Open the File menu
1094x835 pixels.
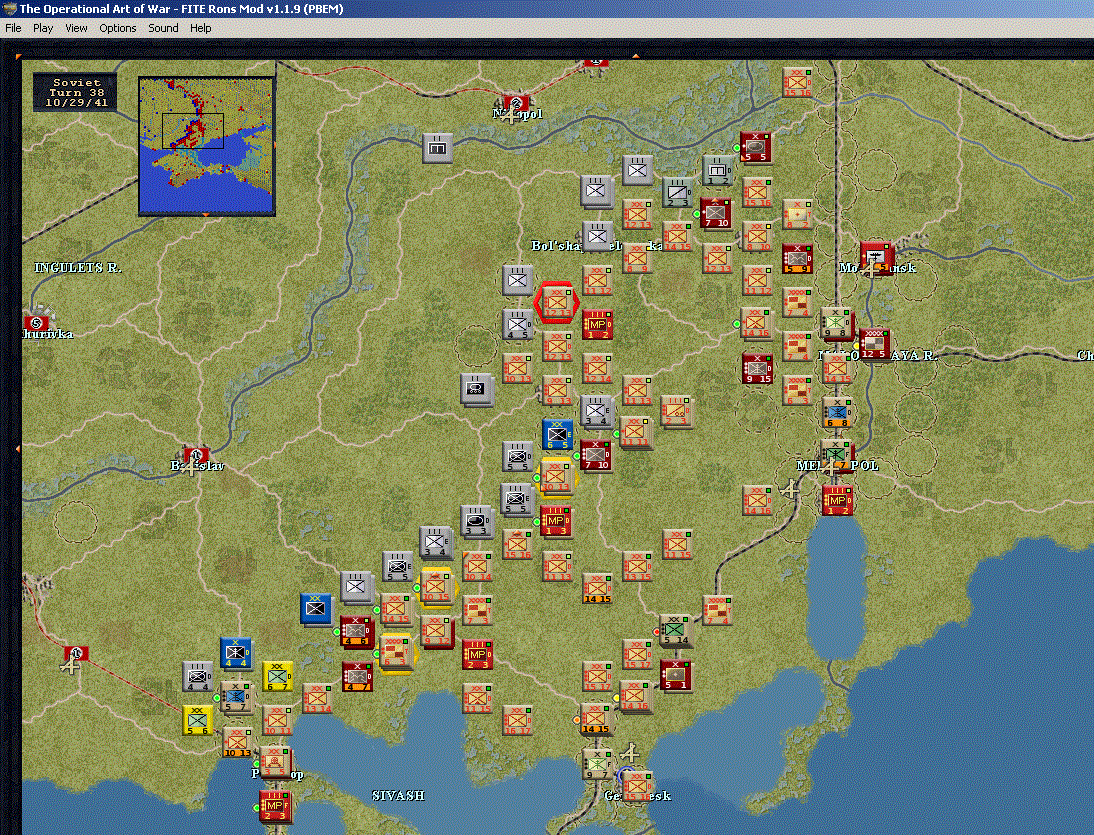13,28
